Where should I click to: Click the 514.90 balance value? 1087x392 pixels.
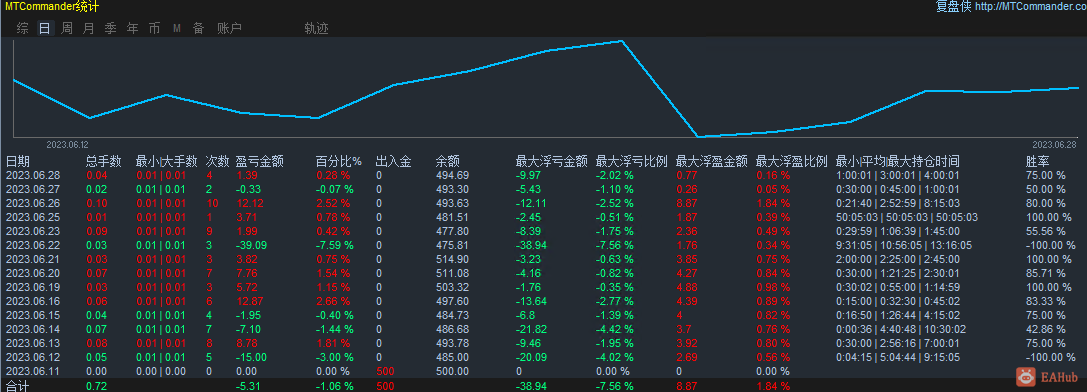pos(452,259)
